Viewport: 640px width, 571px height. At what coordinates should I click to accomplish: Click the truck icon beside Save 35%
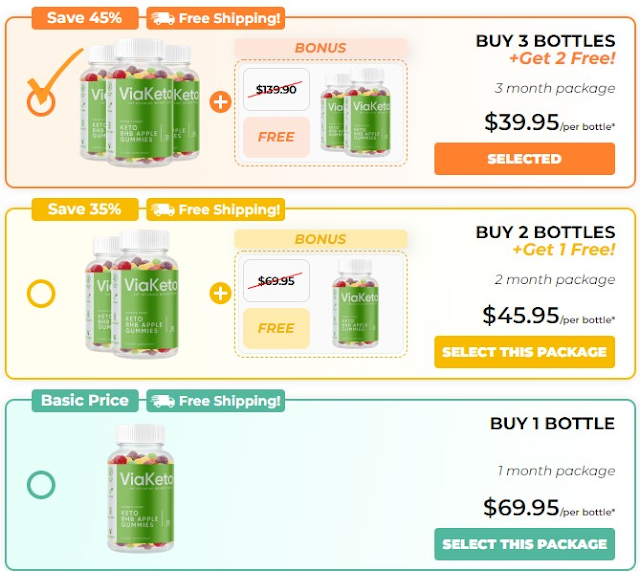161,210
